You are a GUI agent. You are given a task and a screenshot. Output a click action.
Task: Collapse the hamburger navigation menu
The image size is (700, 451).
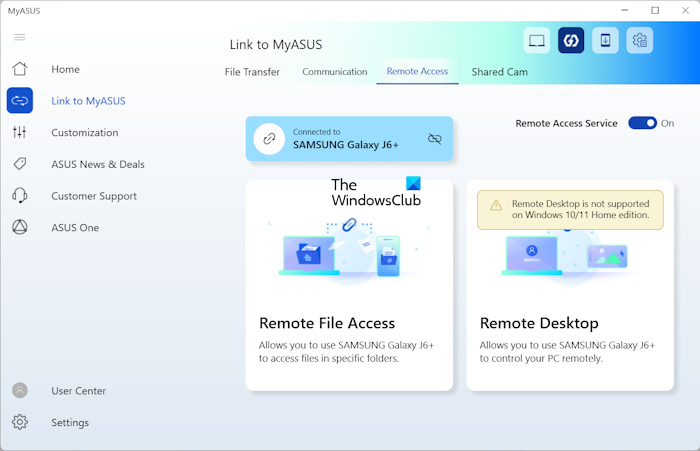click(x=20, y=37)
